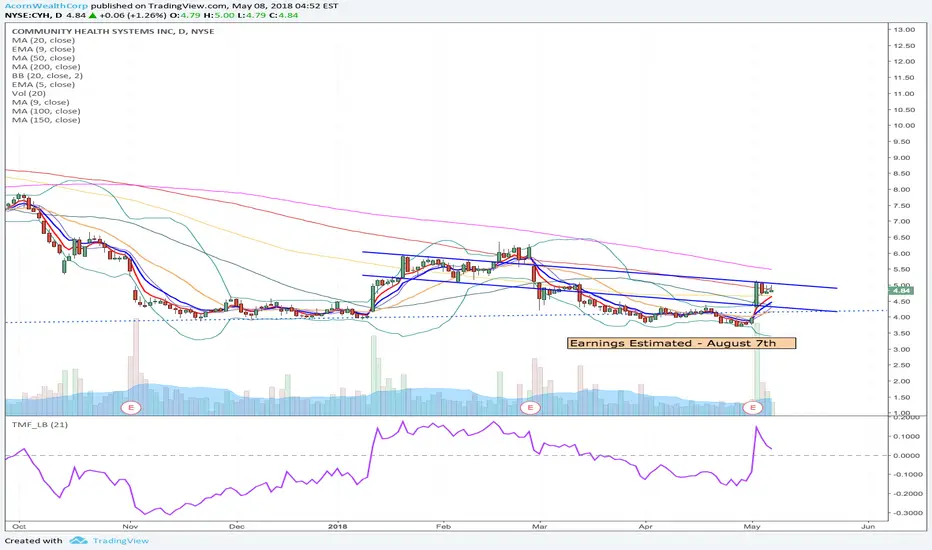
Task: Click the Earnings Estimated August 7th note
Action: [x=681, y=343]
